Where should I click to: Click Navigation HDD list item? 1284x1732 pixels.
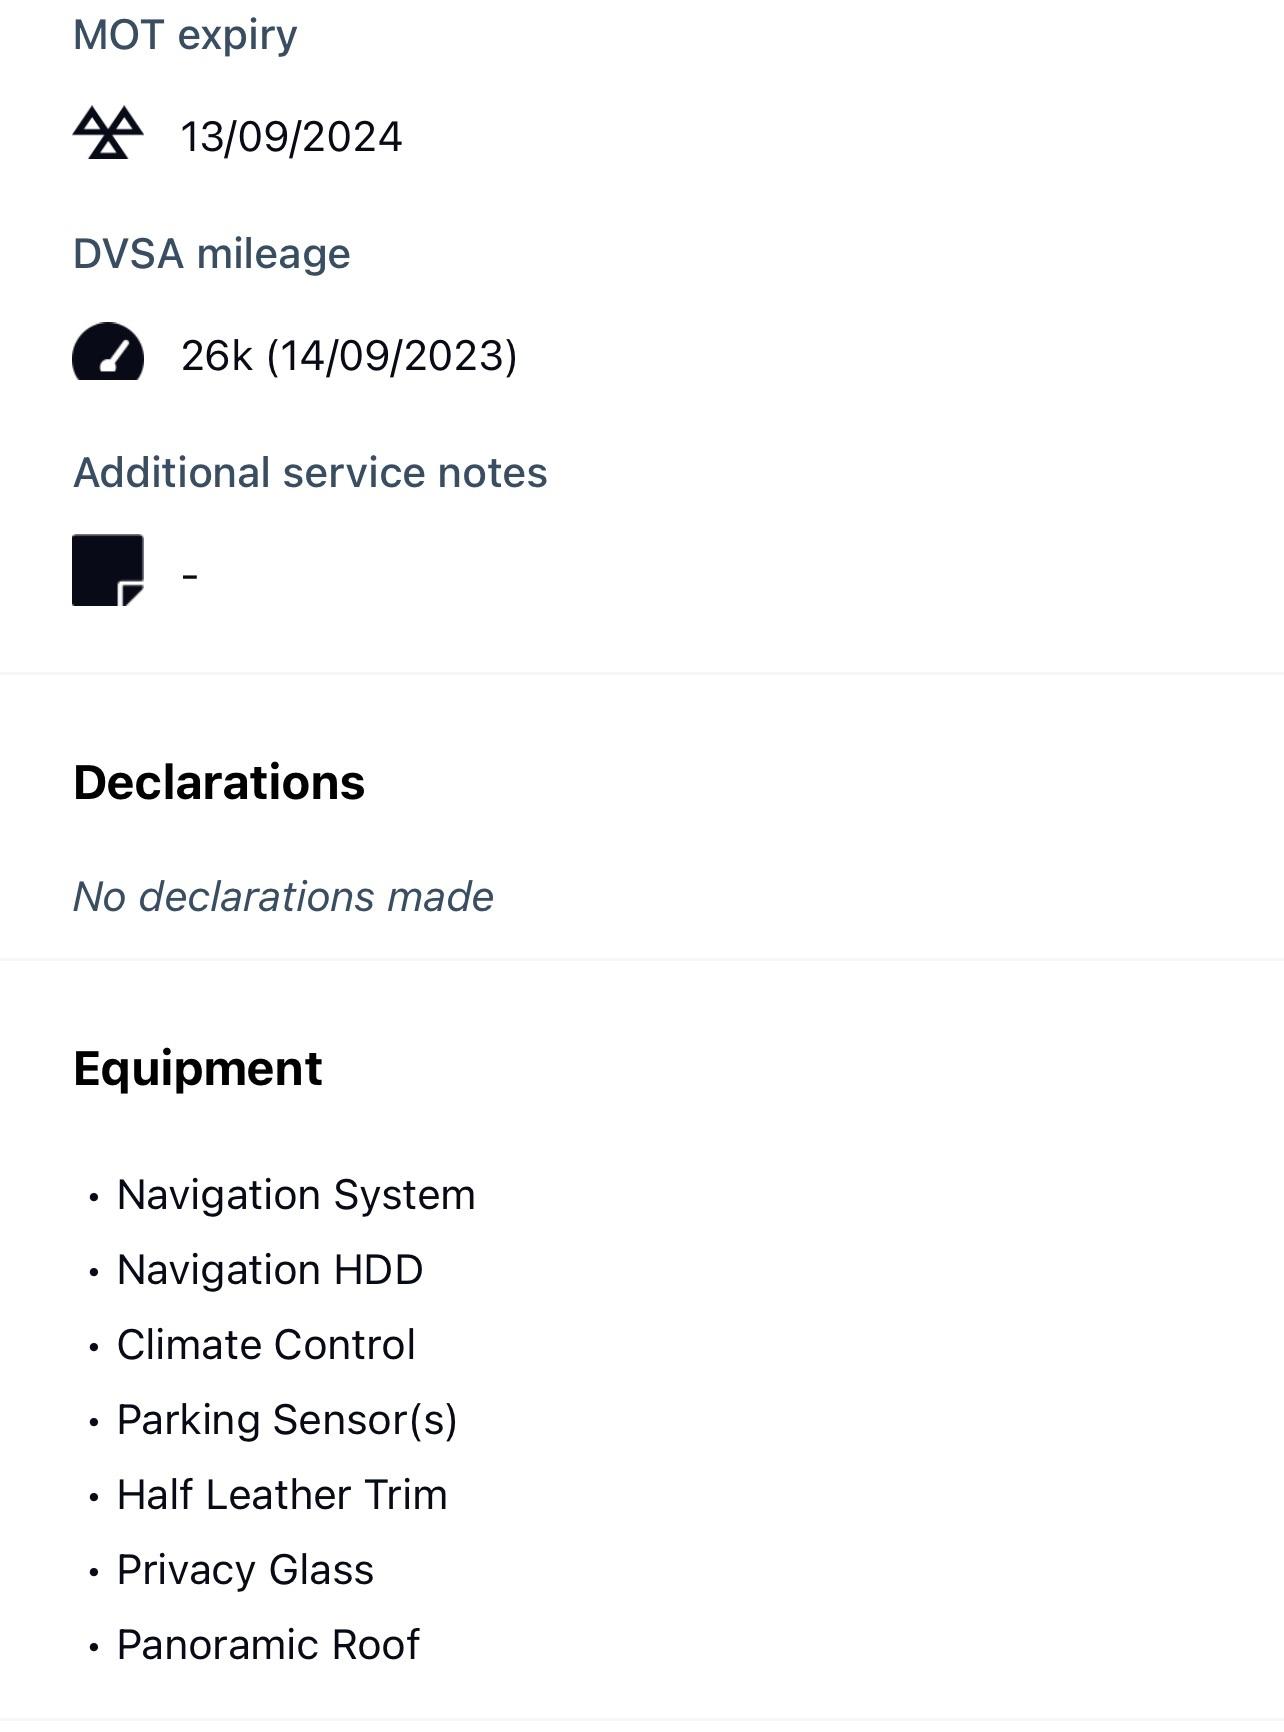pyautogui.click(x=270, y=1270)
